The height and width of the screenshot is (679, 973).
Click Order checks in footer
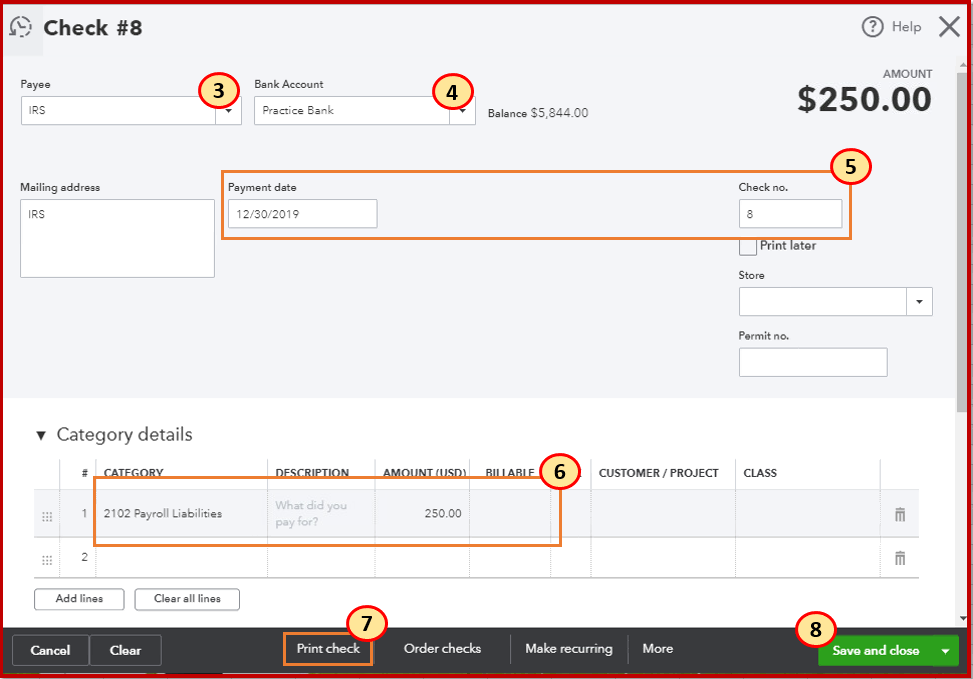click(x=442, y=649)
